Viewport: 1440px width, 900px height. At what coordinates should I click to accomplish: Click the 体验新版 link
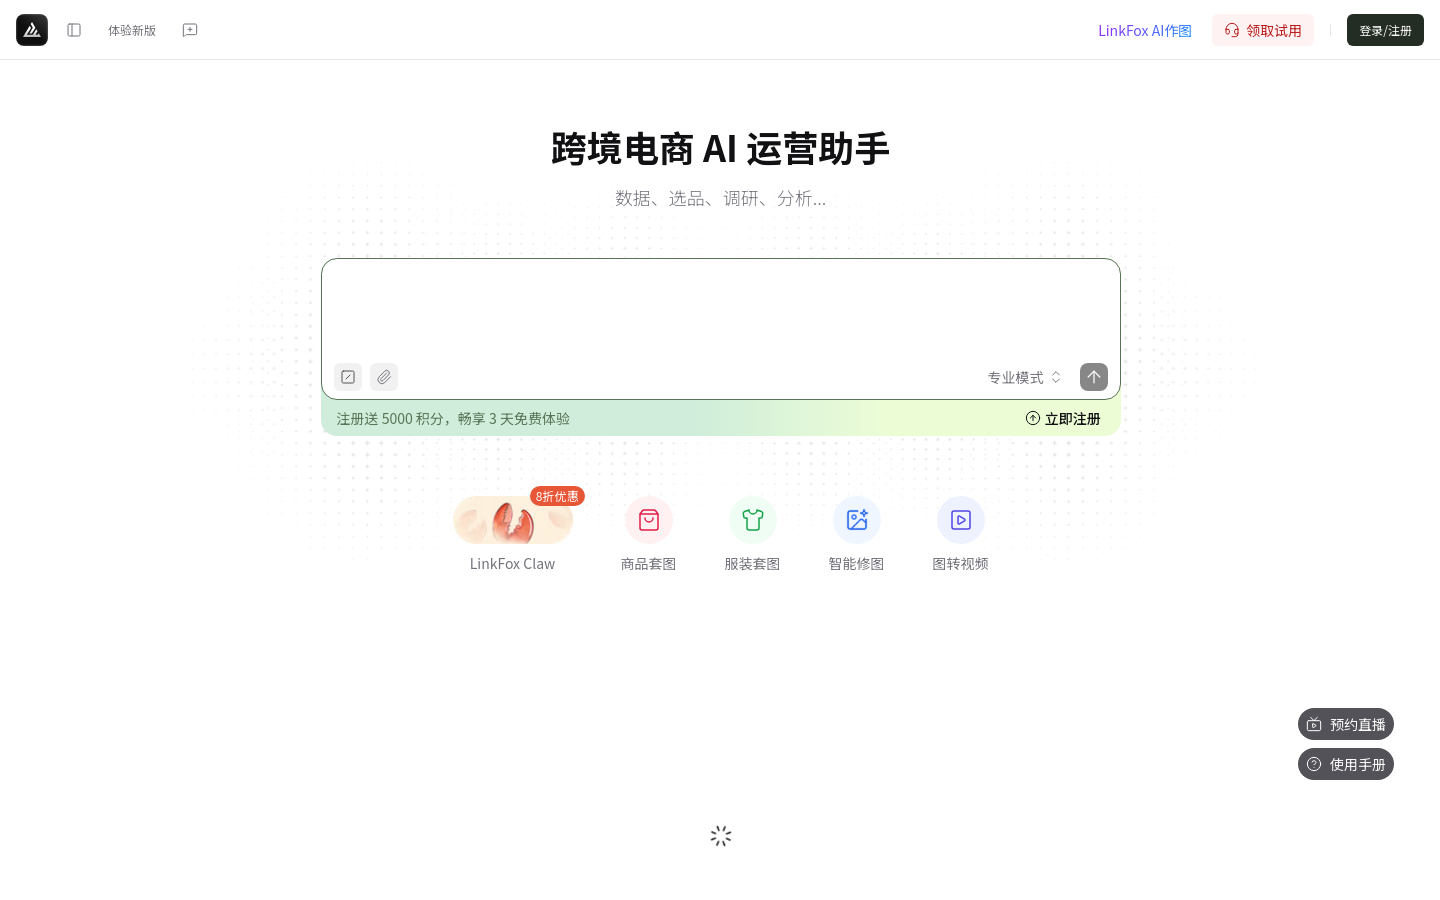pyautogui.click(x=132, y=30)
